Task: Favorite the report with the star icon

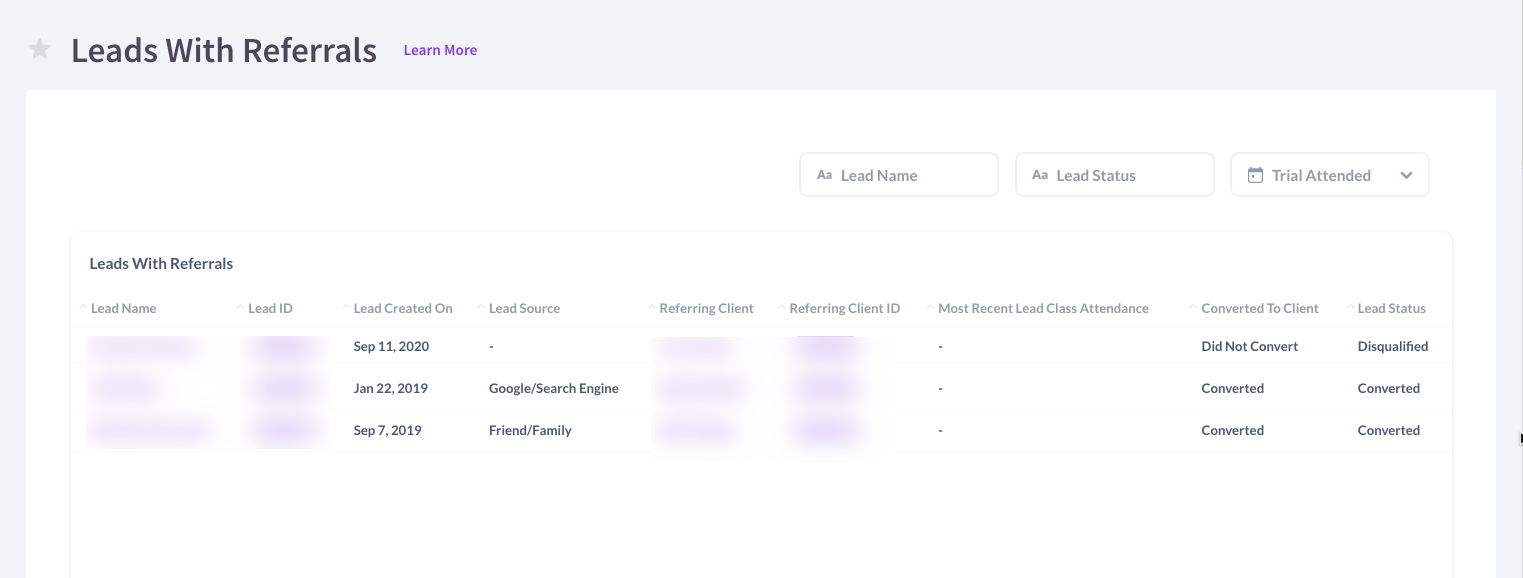Action: 40,49
